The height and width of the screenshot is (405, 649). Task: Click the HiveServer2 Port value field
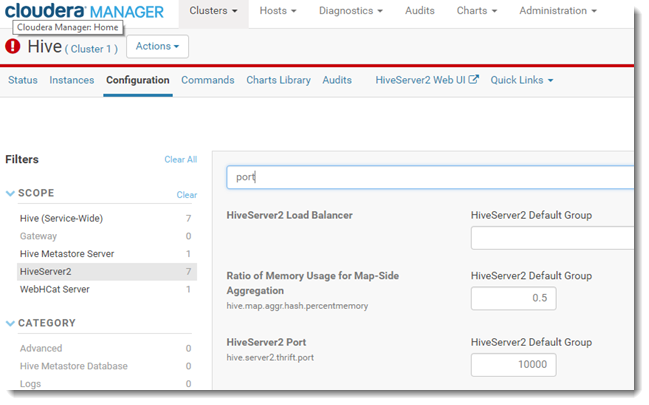513,365
